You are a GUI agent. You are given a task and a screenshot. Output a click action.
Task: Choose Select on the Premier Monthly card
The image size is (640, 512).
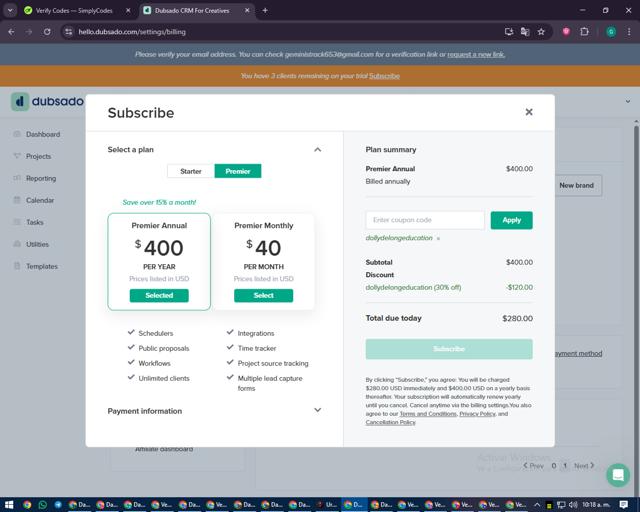point(263,295)
